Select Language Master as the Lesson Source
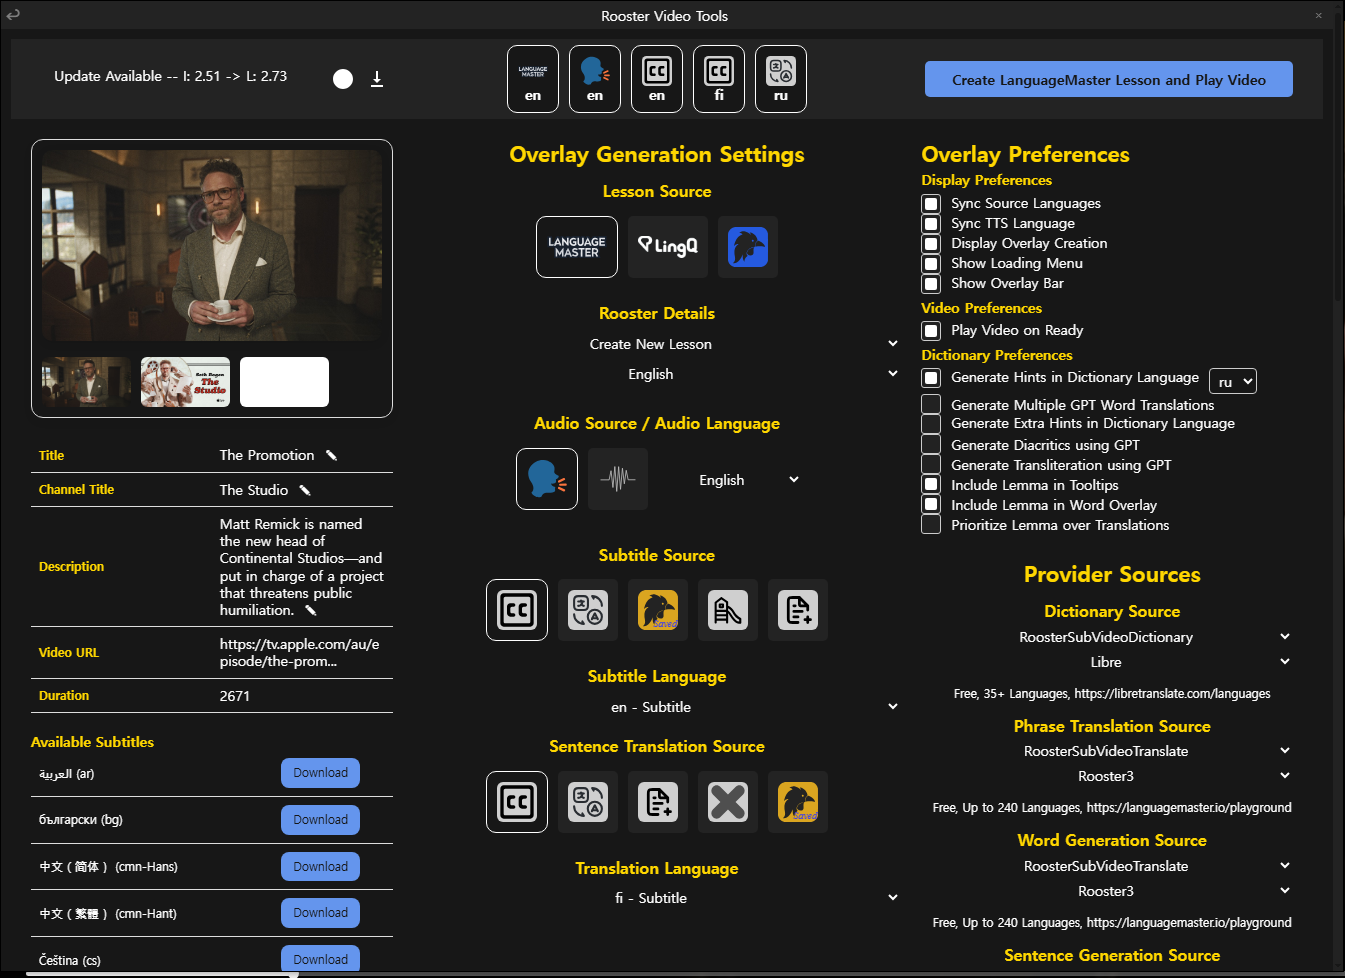Image resolution: width=1345 pixels, height=978 pixels. 577,247
